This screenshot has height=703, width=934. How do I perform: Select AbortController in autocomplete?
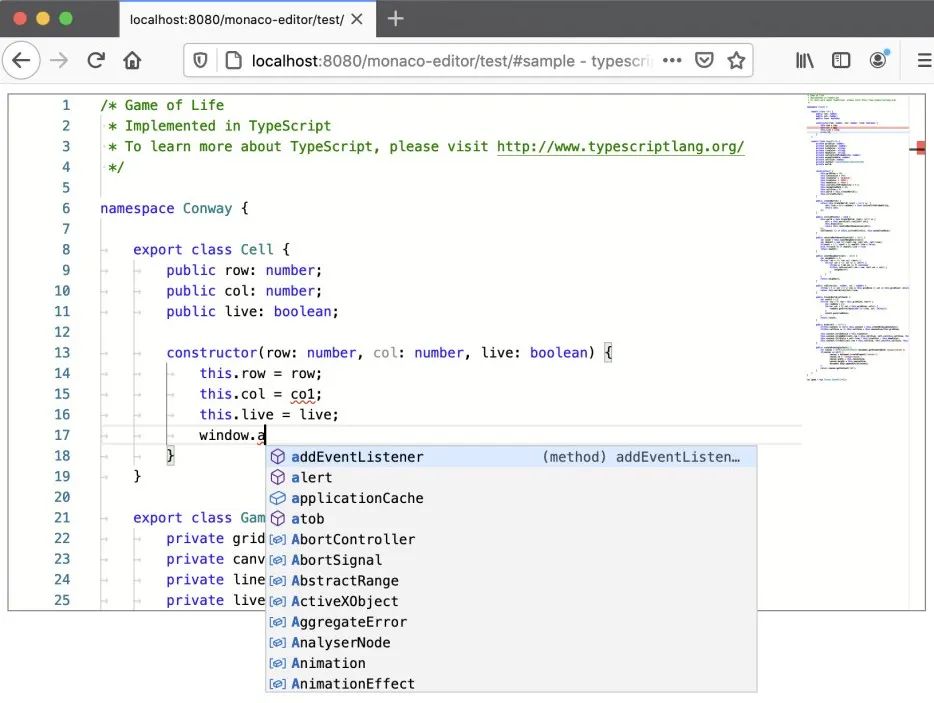click(511, 540)
